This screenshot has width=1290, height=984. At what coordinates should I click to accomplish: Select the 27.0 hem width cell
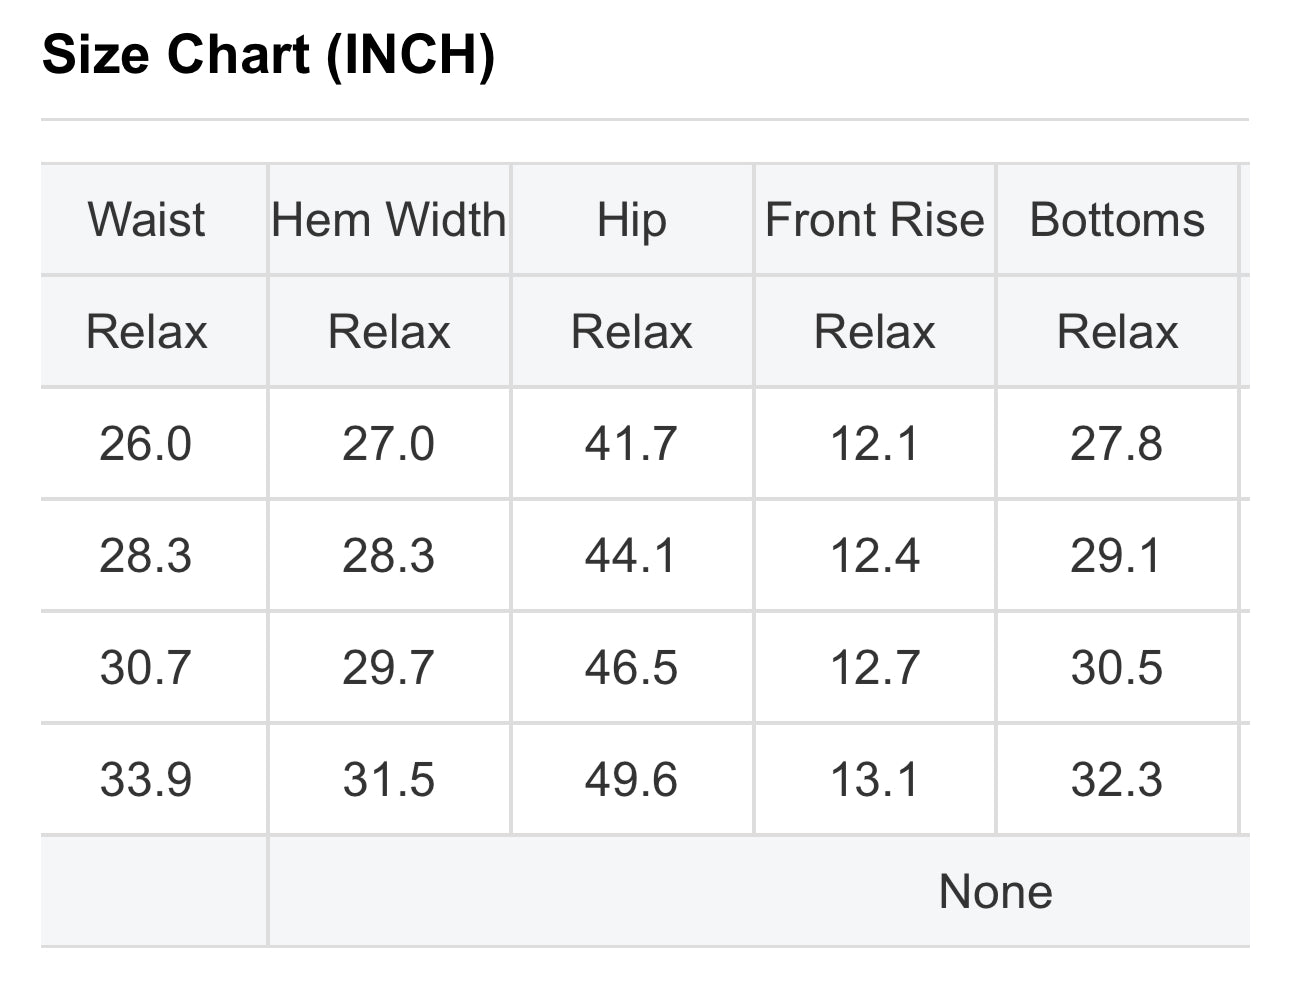click(389, 444)
